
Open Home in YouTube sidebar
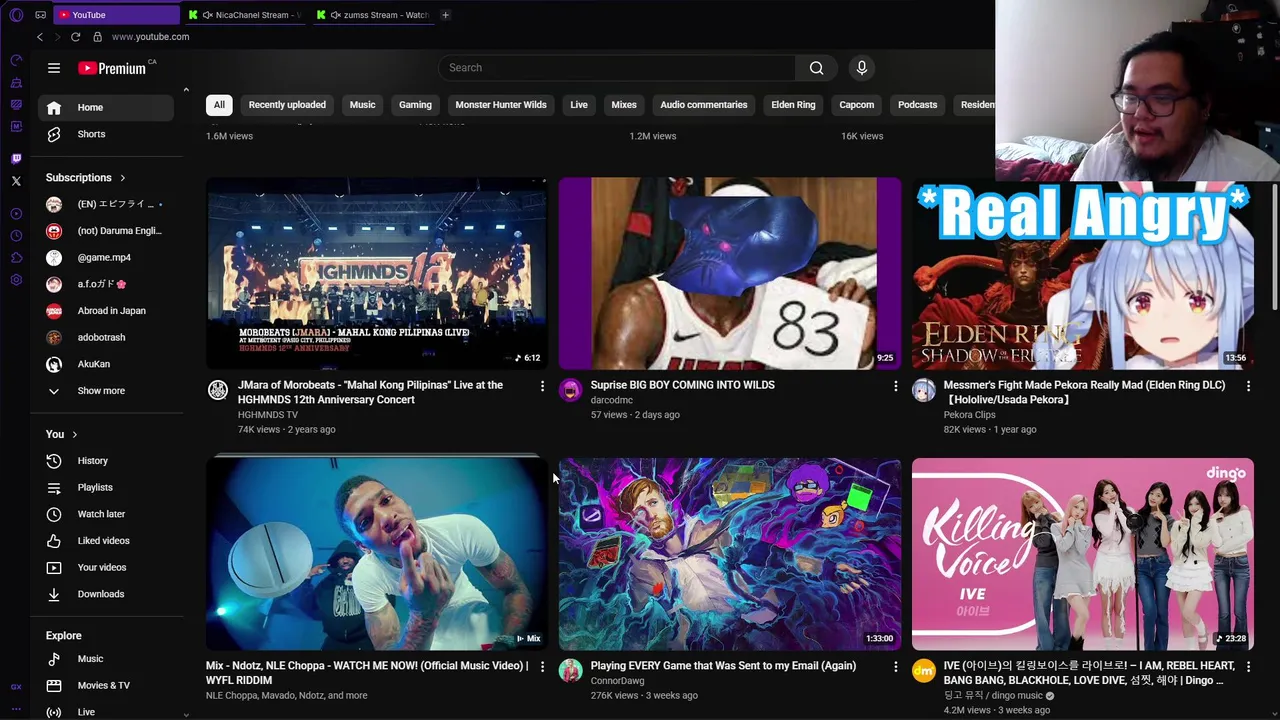(104, 107)
